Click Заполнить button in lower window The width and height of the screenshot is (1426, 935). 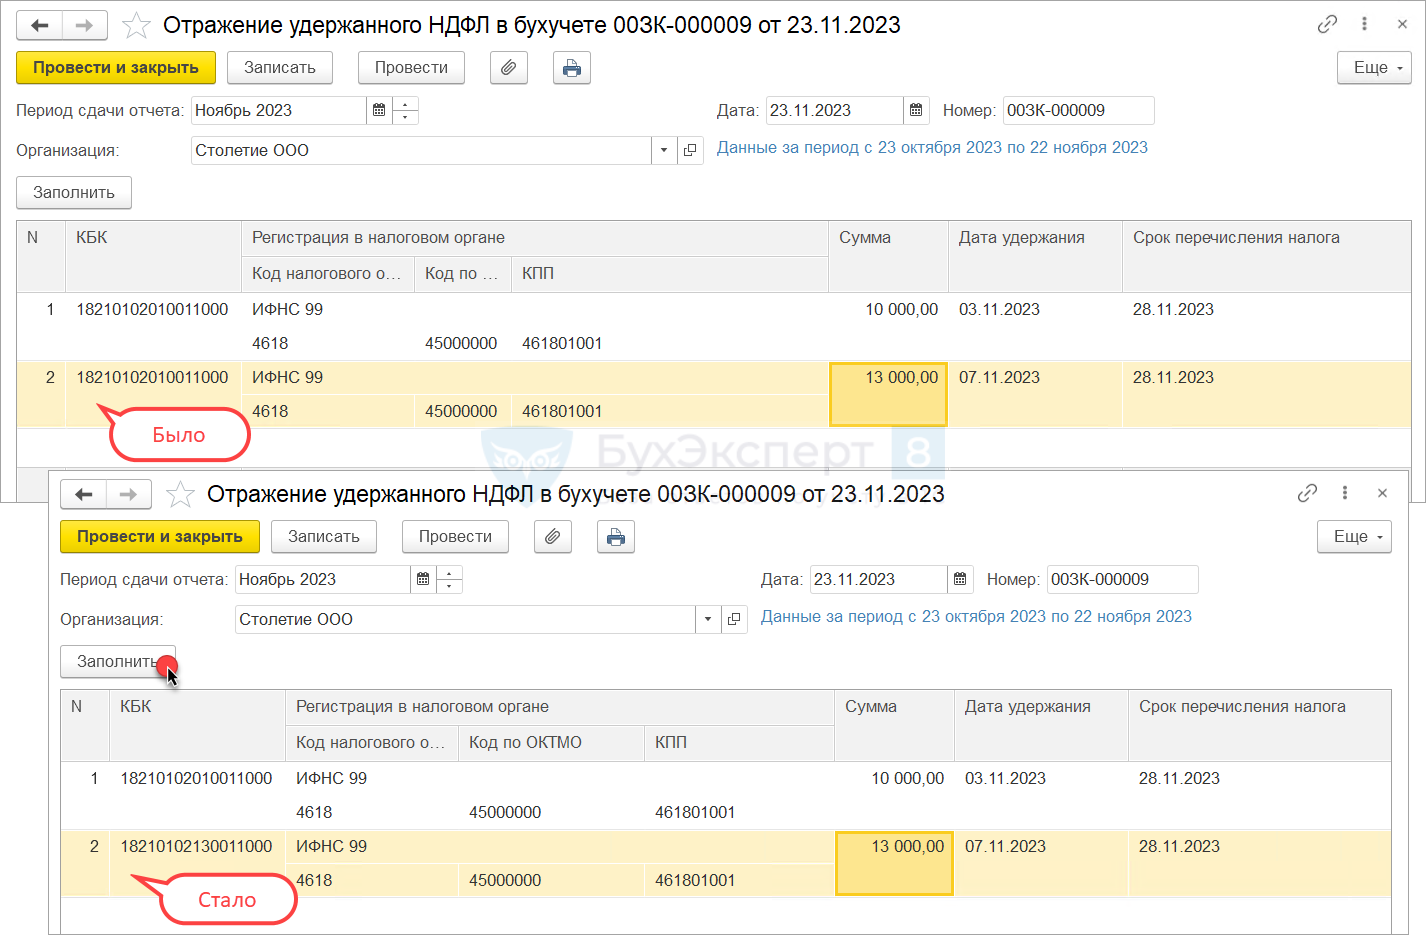coord(118,662)
